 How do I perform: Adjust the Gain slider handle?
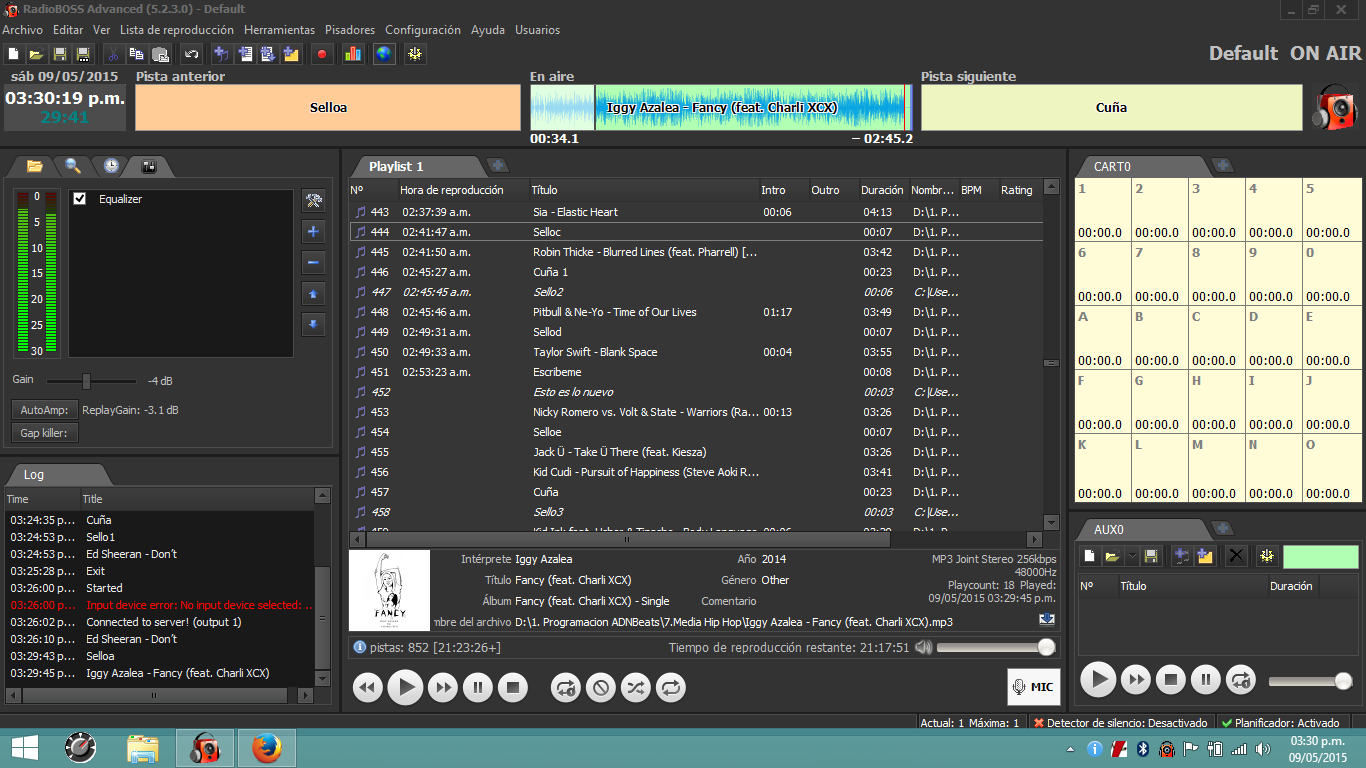(86, 381)
